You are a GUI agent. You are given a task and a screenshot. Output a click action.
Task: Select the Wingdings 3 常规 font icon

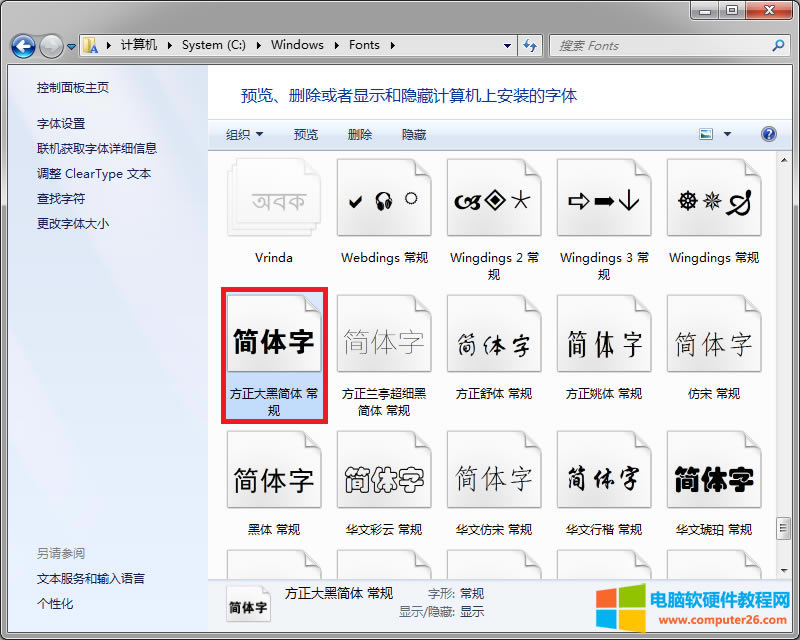(604, 198)
